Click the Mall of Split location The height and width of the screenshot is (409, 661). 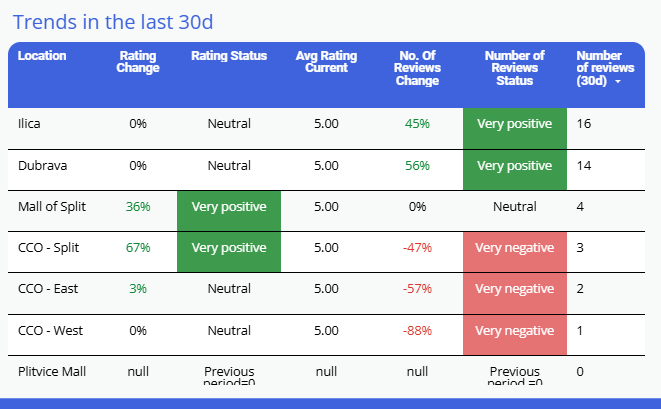52,207
